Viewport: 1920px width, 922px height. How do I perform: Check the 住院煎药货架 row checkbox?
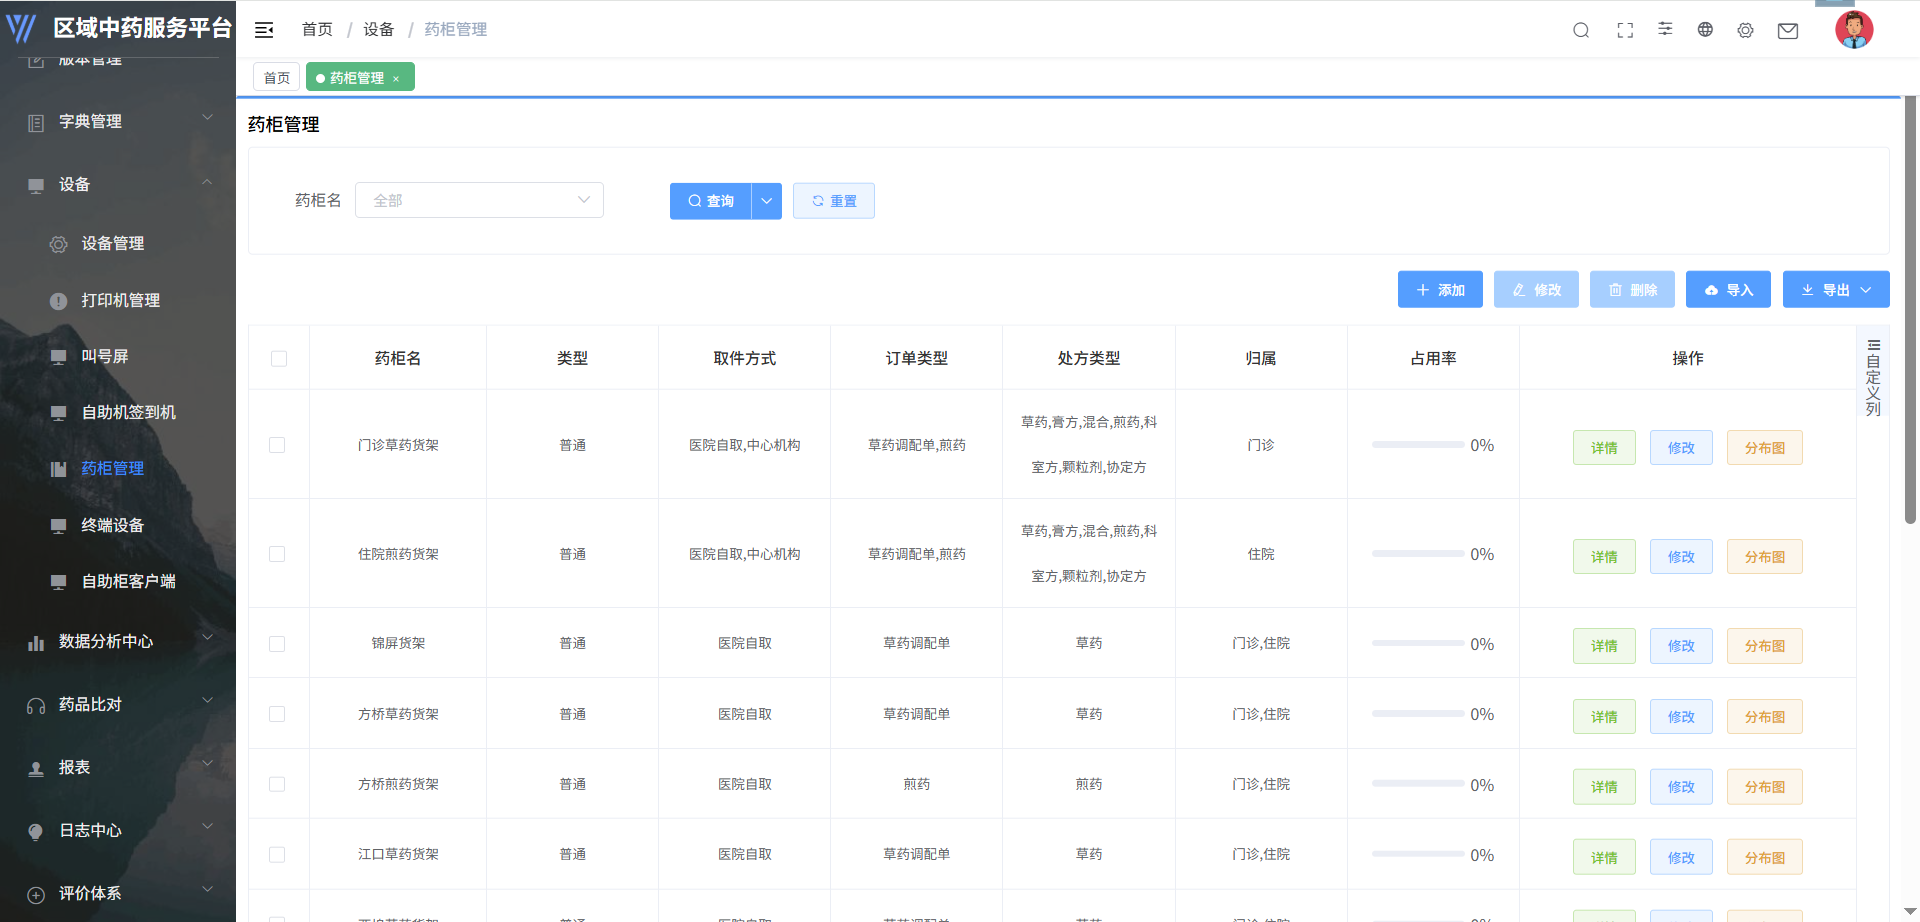click(x=277, y=554)
